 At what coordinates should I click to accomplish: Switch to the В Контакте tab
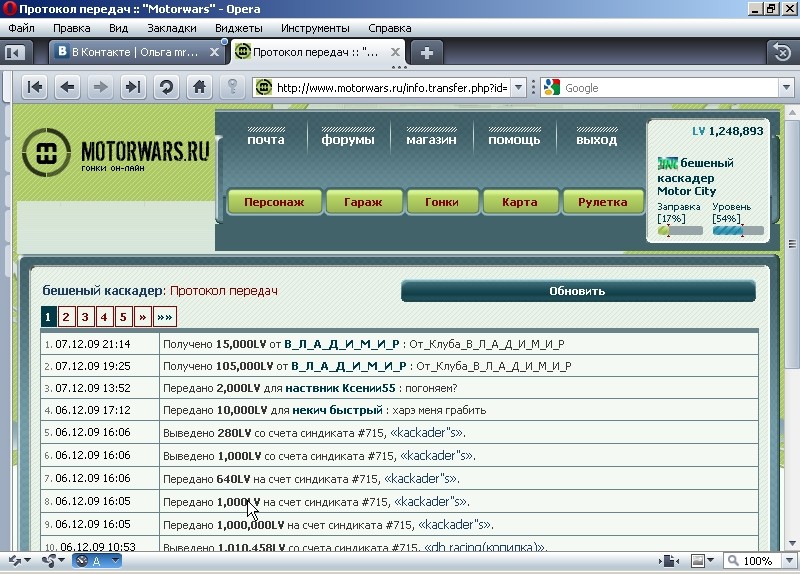pos(135,52)
